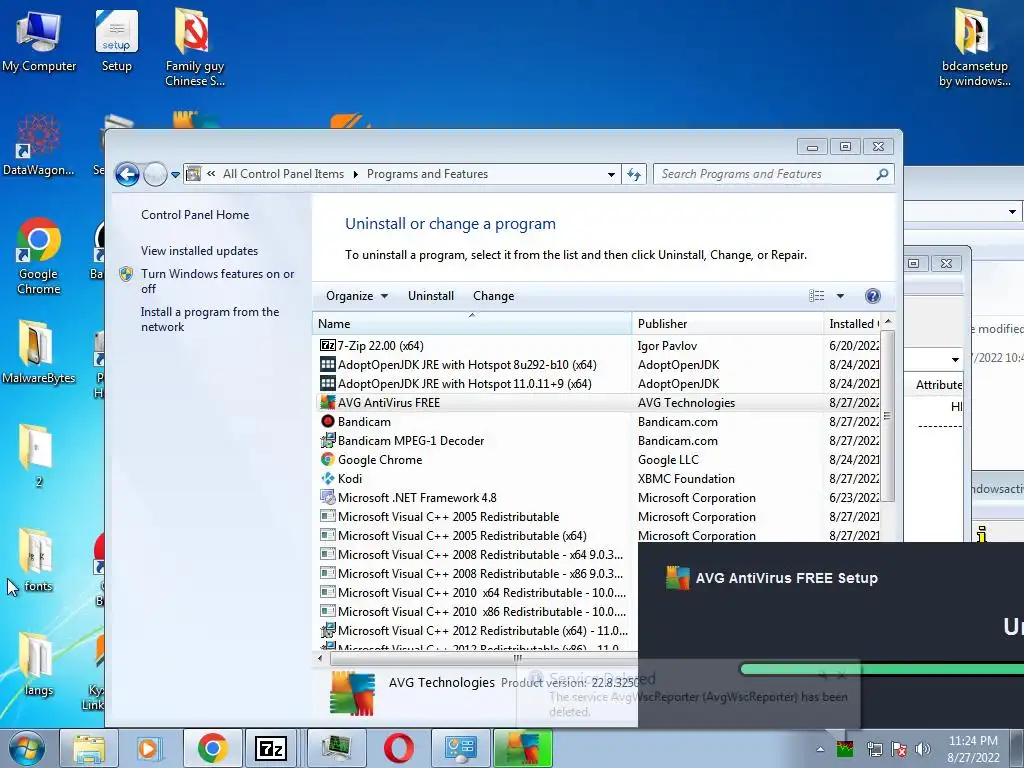This screenshot has height=768, width=1024.
Task: Show hidden tray icons arrow
Action: click(x=820, y=749)
